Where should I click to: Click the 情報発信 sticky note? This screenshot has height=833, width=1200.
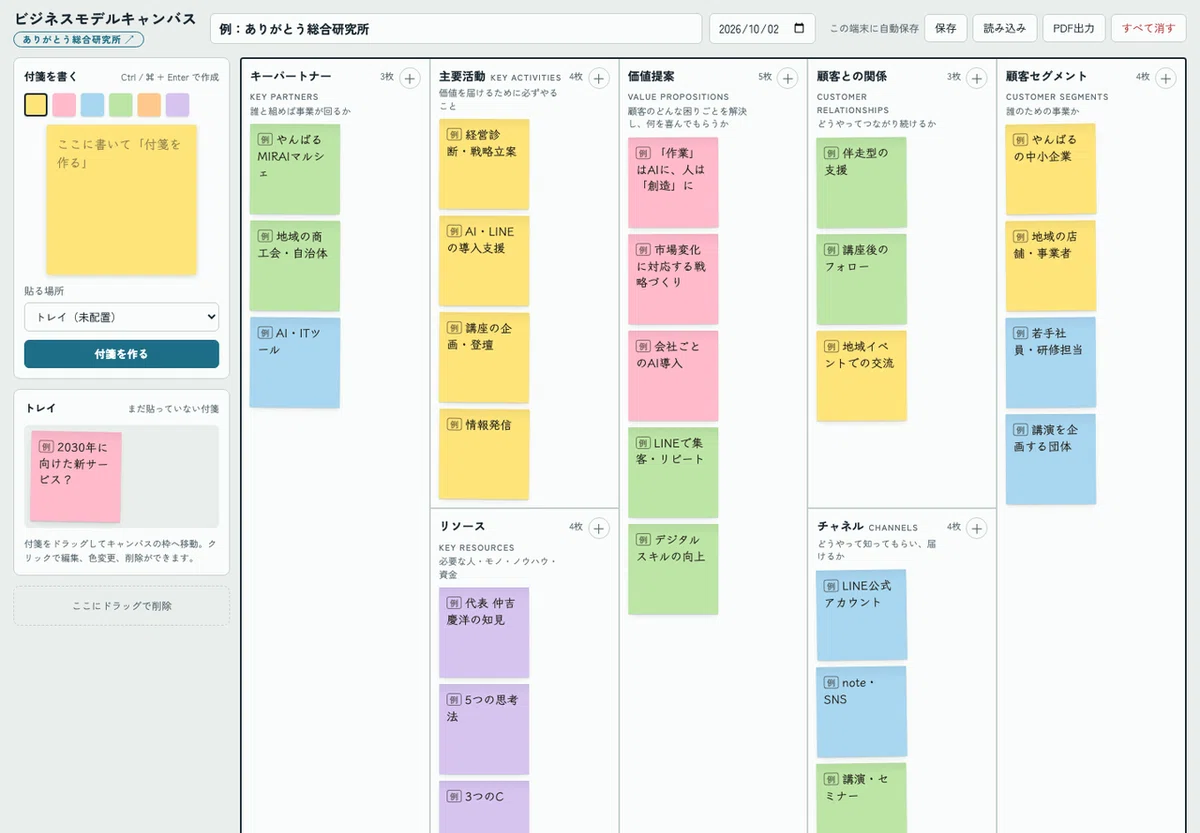point(484,454)
